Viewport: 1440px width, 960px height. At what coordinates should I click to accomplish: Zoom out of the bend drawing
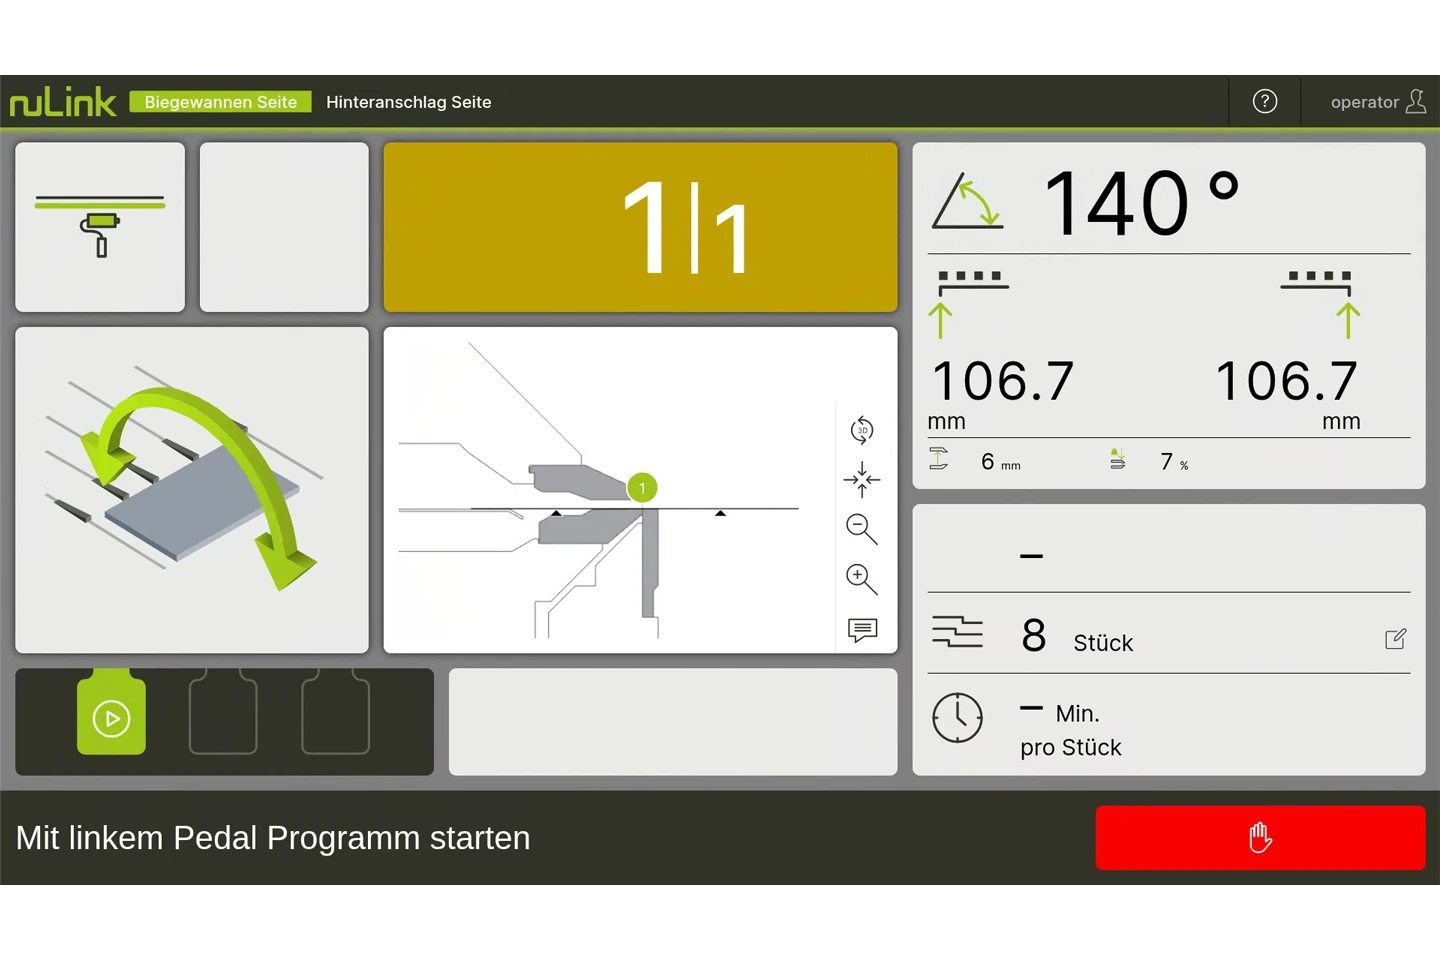click(x=862, y=529)
